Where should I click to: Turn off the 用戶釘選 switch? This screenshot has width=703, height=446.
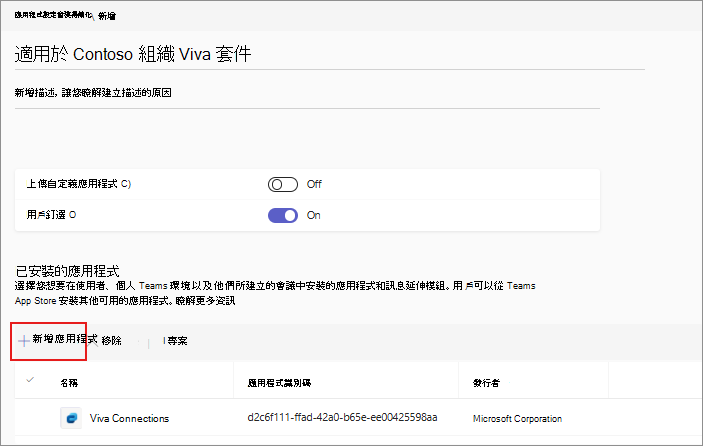pos(282,216)
